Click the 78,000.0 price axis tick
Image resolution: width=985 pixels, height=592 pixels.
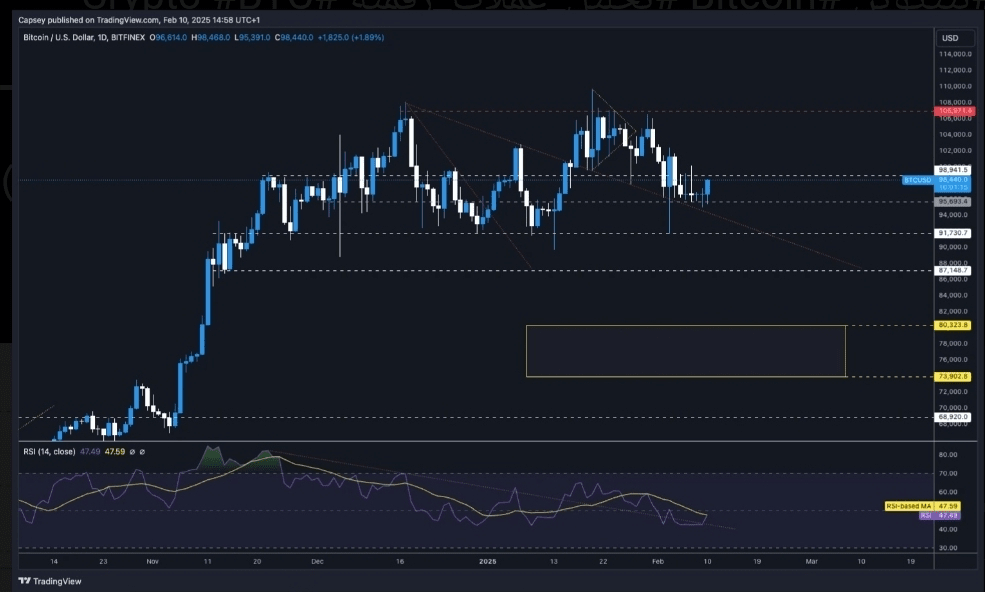955,344
